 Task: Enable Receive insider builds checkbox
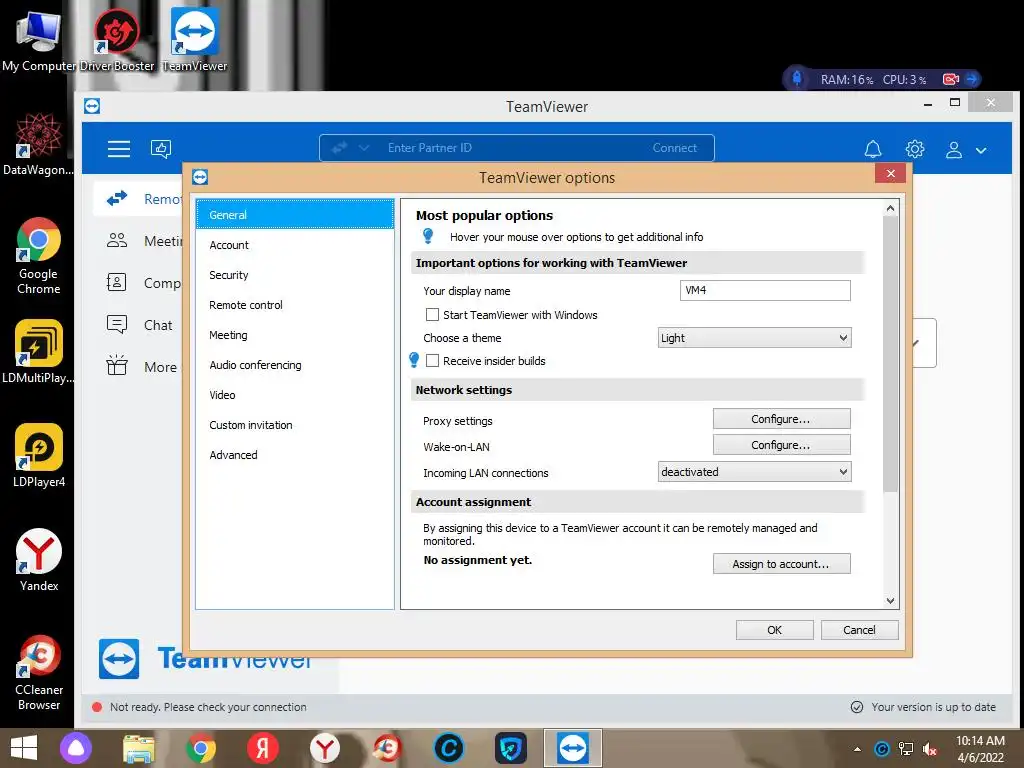(432, 360)
